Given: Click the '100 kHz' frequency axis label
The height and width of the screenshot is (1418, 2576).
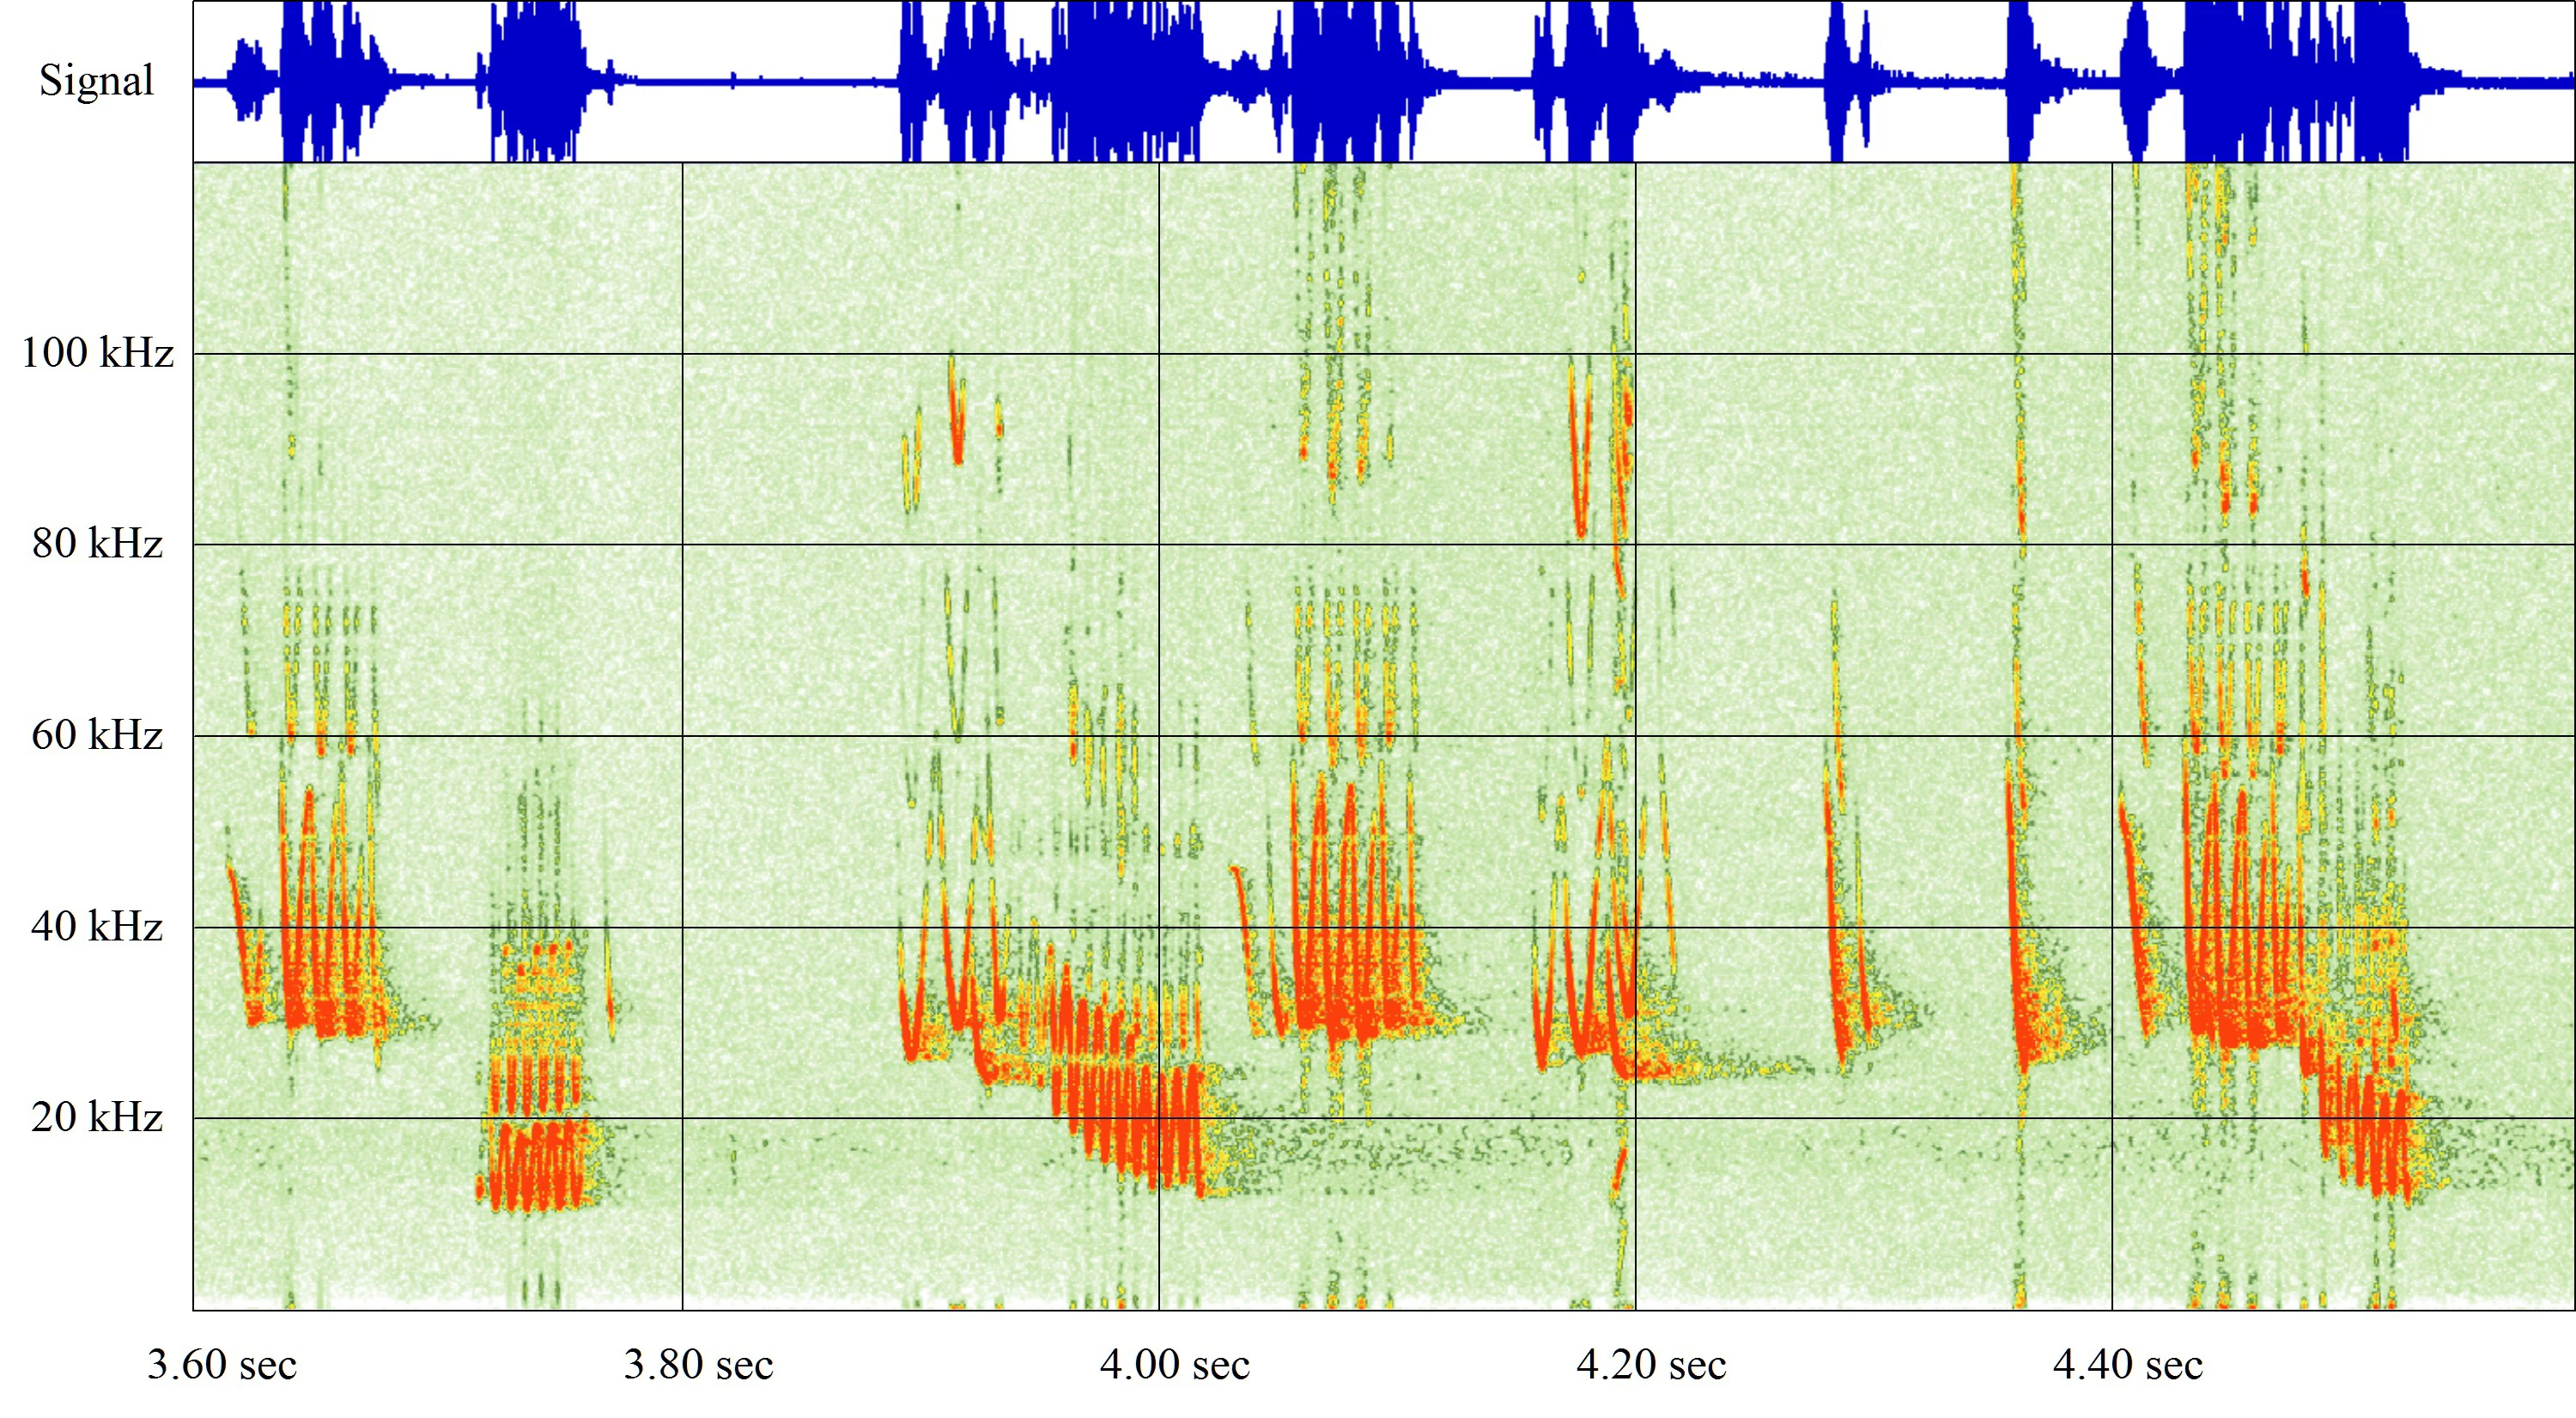Looking at the screenshot, I should tap(97, 352).
